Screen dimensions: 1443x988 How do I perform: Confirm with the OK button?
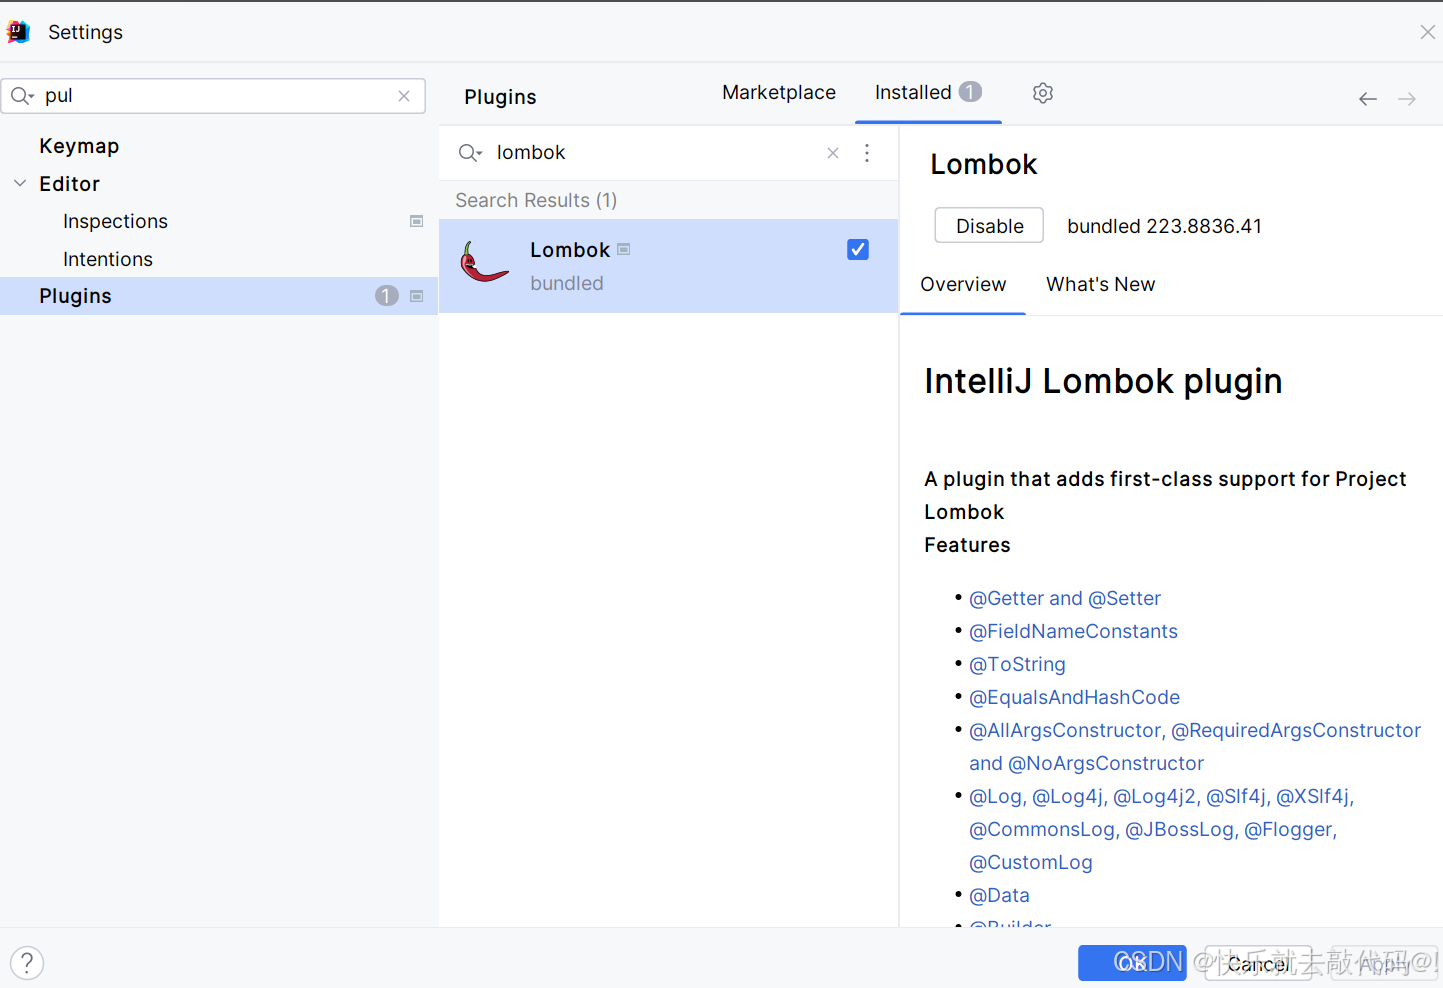click(1132, 963)
